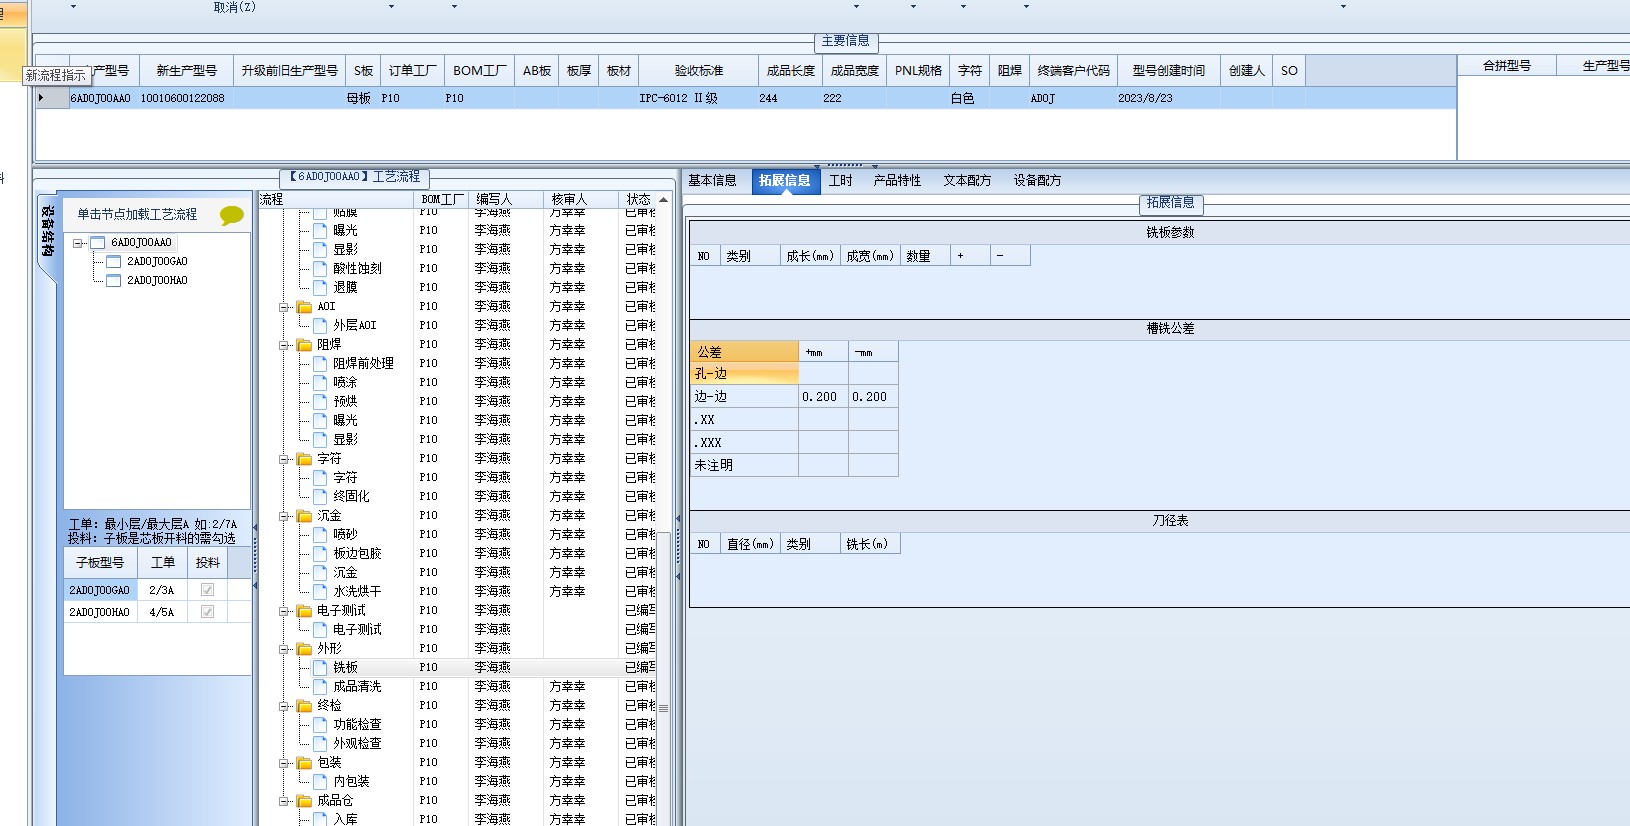Image resolution: width=1630 pixels, height=826 pixels.
Task: Click the document icon beside 水洗烘干
Action: tap(320, 592)
